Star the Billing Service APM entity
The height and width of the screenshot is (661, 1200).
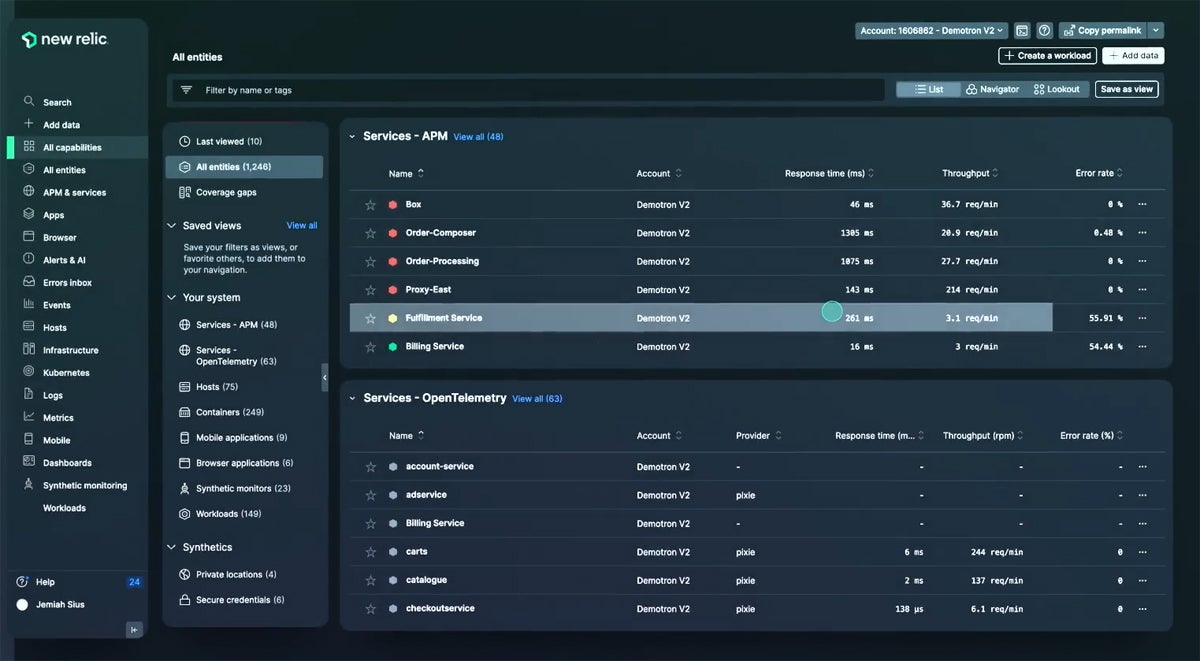(370, 347)
